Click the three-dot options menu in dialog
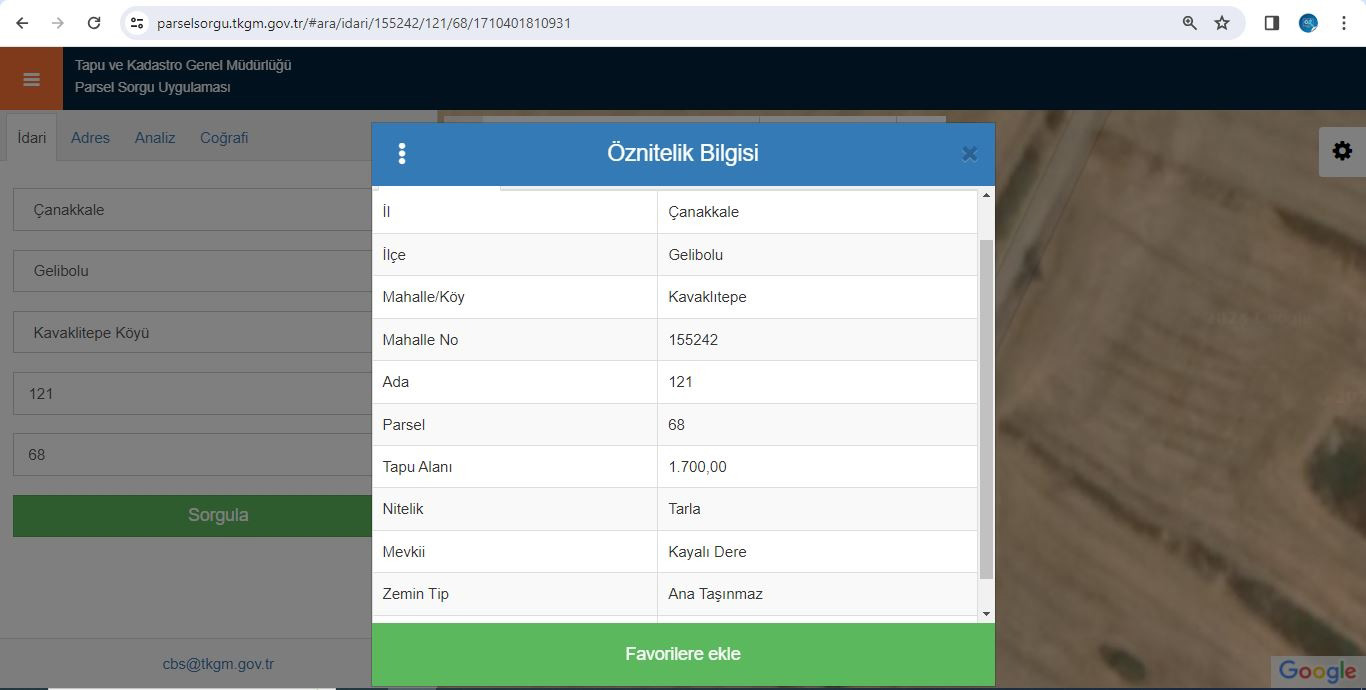The height and width of the screenshot is (690, 1366). click(x=402, y=154)
